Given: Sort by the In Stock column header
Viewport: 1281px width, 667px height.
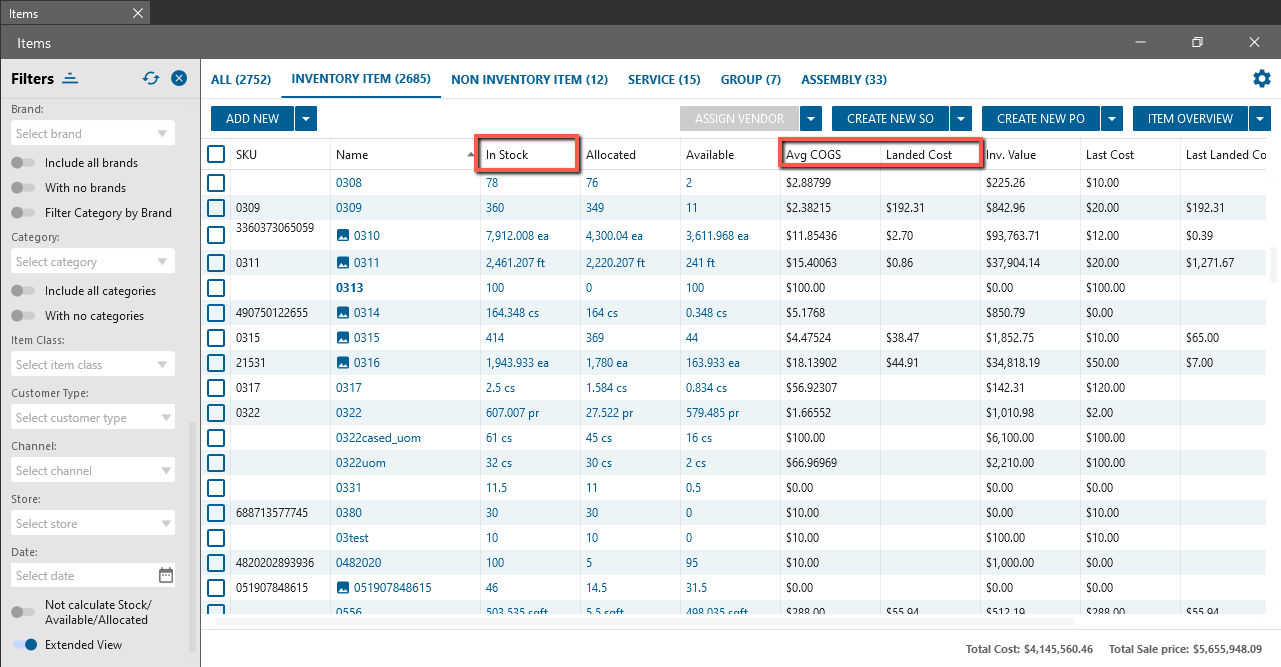Looking at the screenshot, I should pyautogui.click(x=507, y=155).
